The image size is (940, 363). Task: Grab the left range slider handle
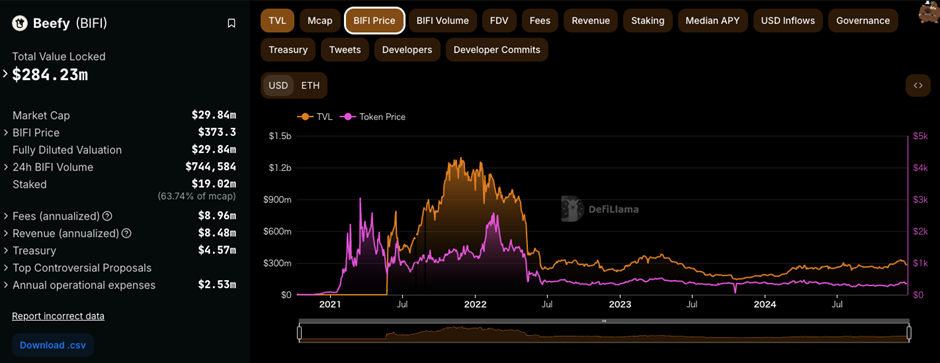299,333
